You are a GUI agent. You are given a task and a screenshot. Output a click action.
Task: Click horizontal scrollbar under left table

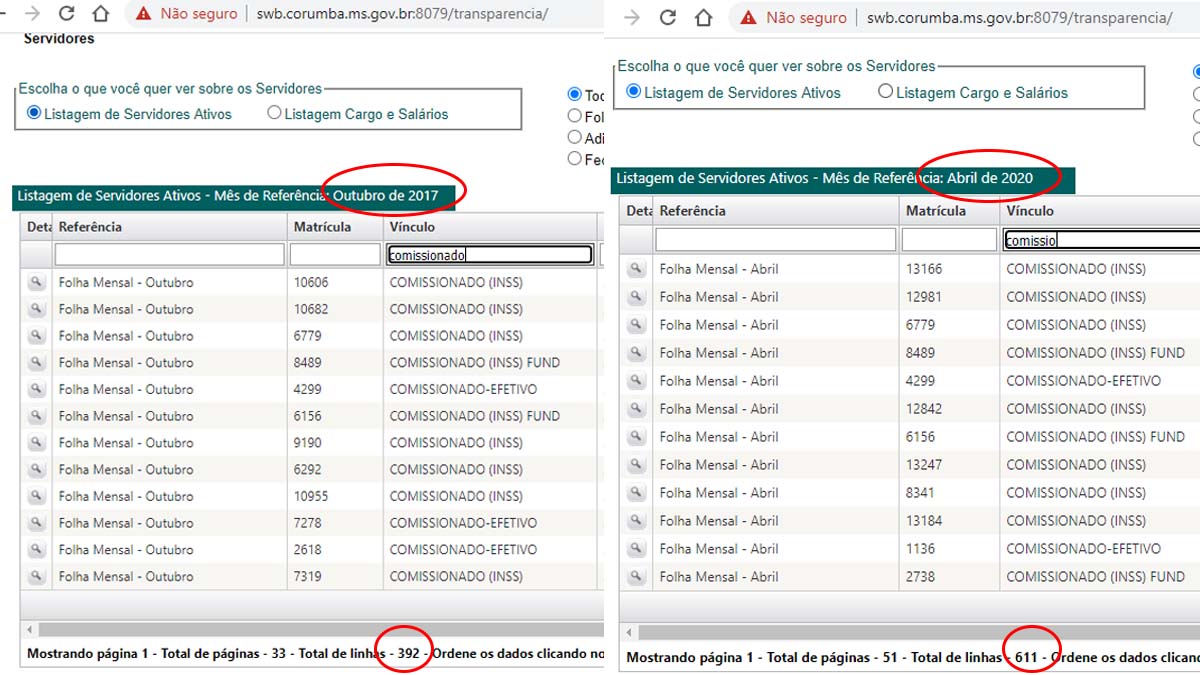point(312,629)
